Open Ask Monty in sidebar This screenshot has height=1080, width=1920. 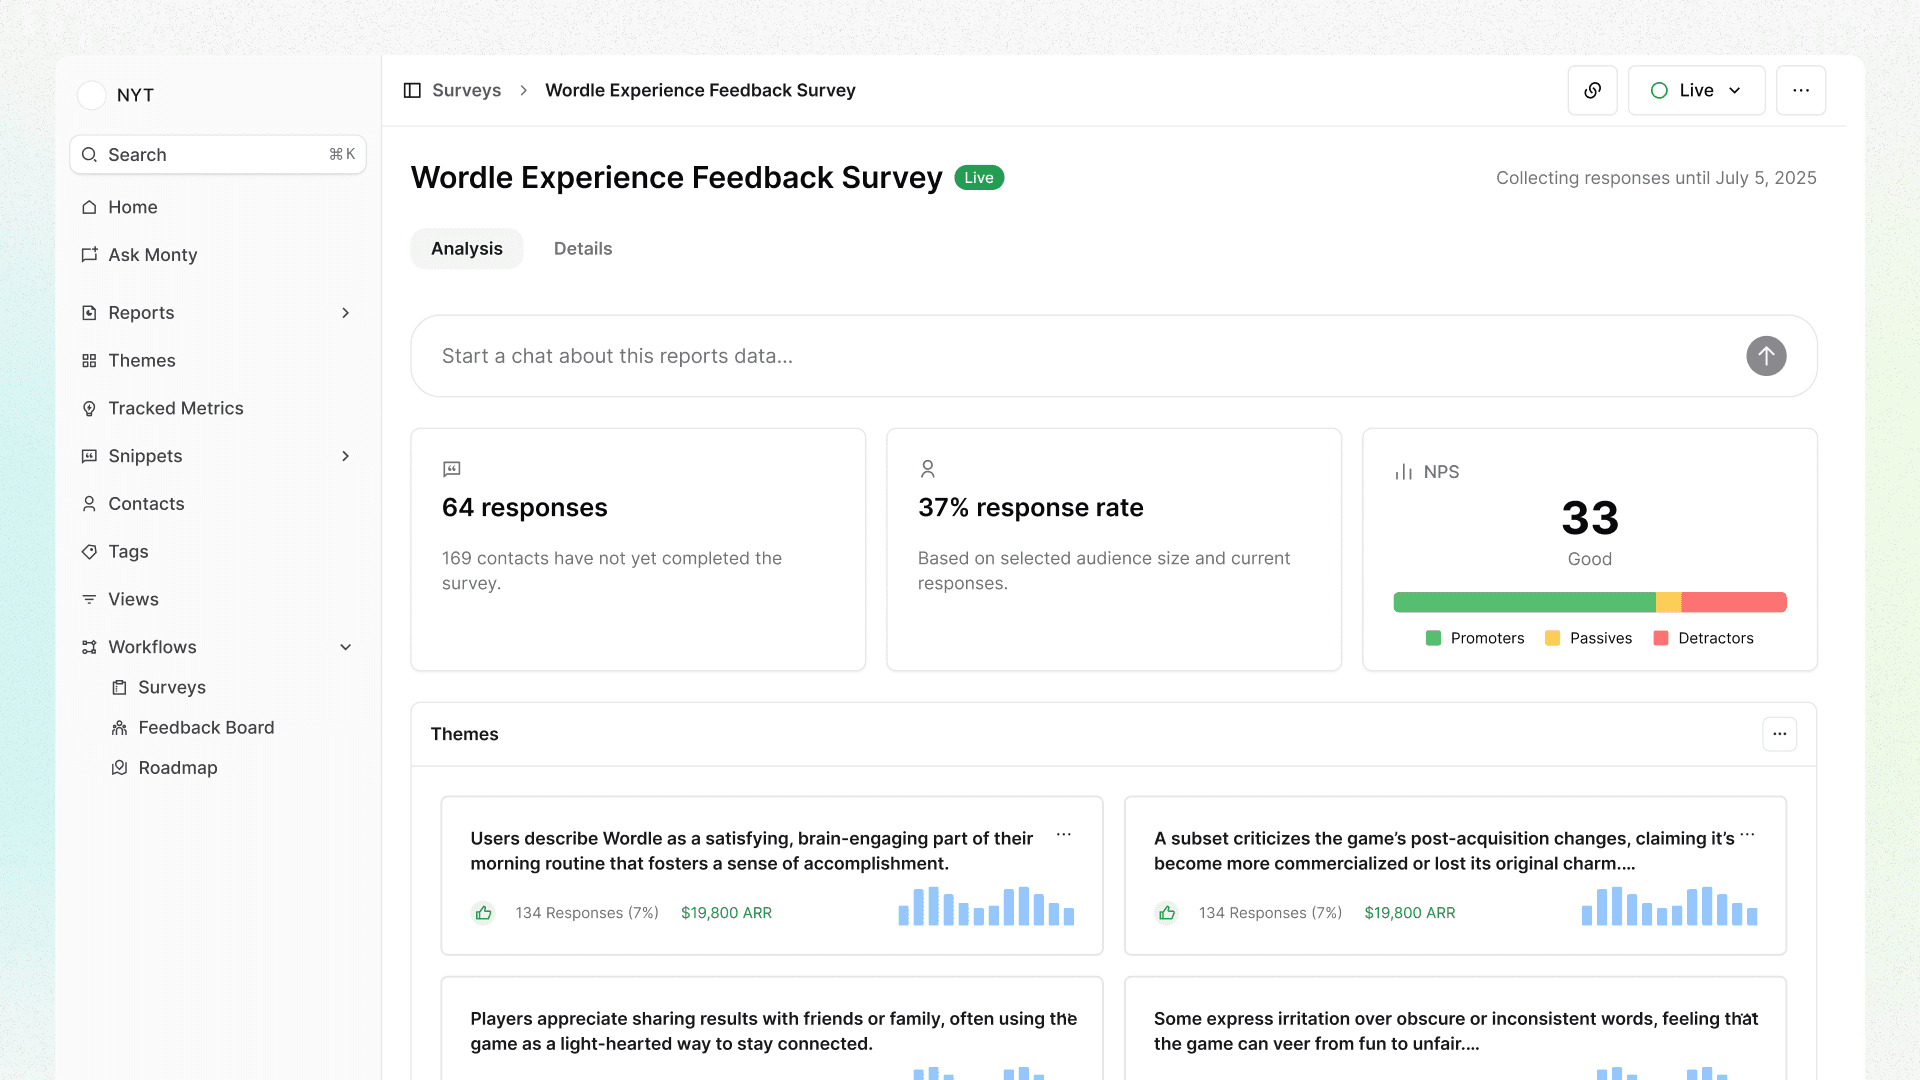click(x=152, y=255)
